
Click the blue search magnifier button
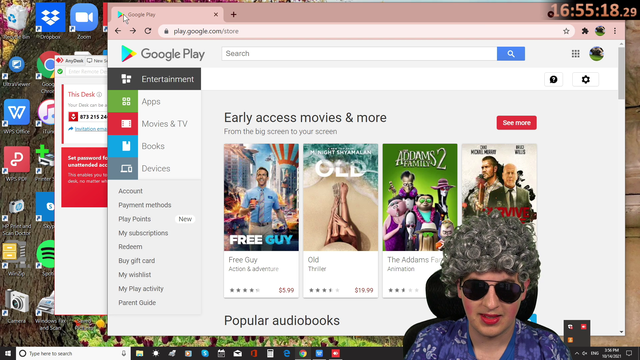(511, 53)
